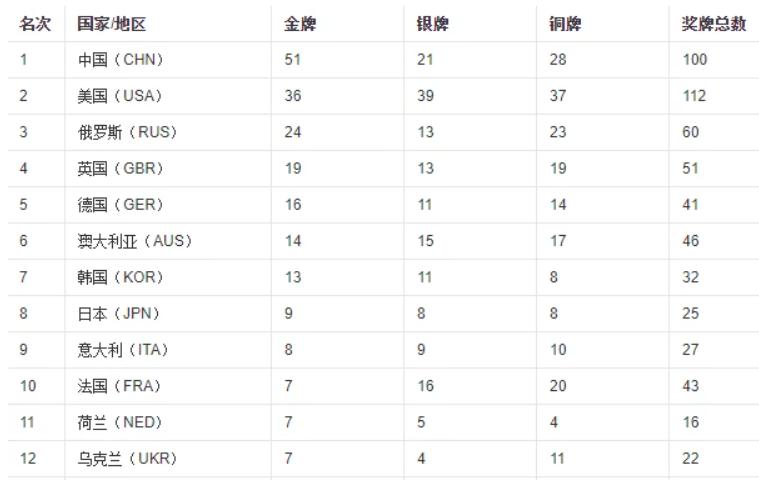The height and width of the screenshot is (481, 759).
Task: Click China's total medal count of 100
Action: (x=695, y=60)
